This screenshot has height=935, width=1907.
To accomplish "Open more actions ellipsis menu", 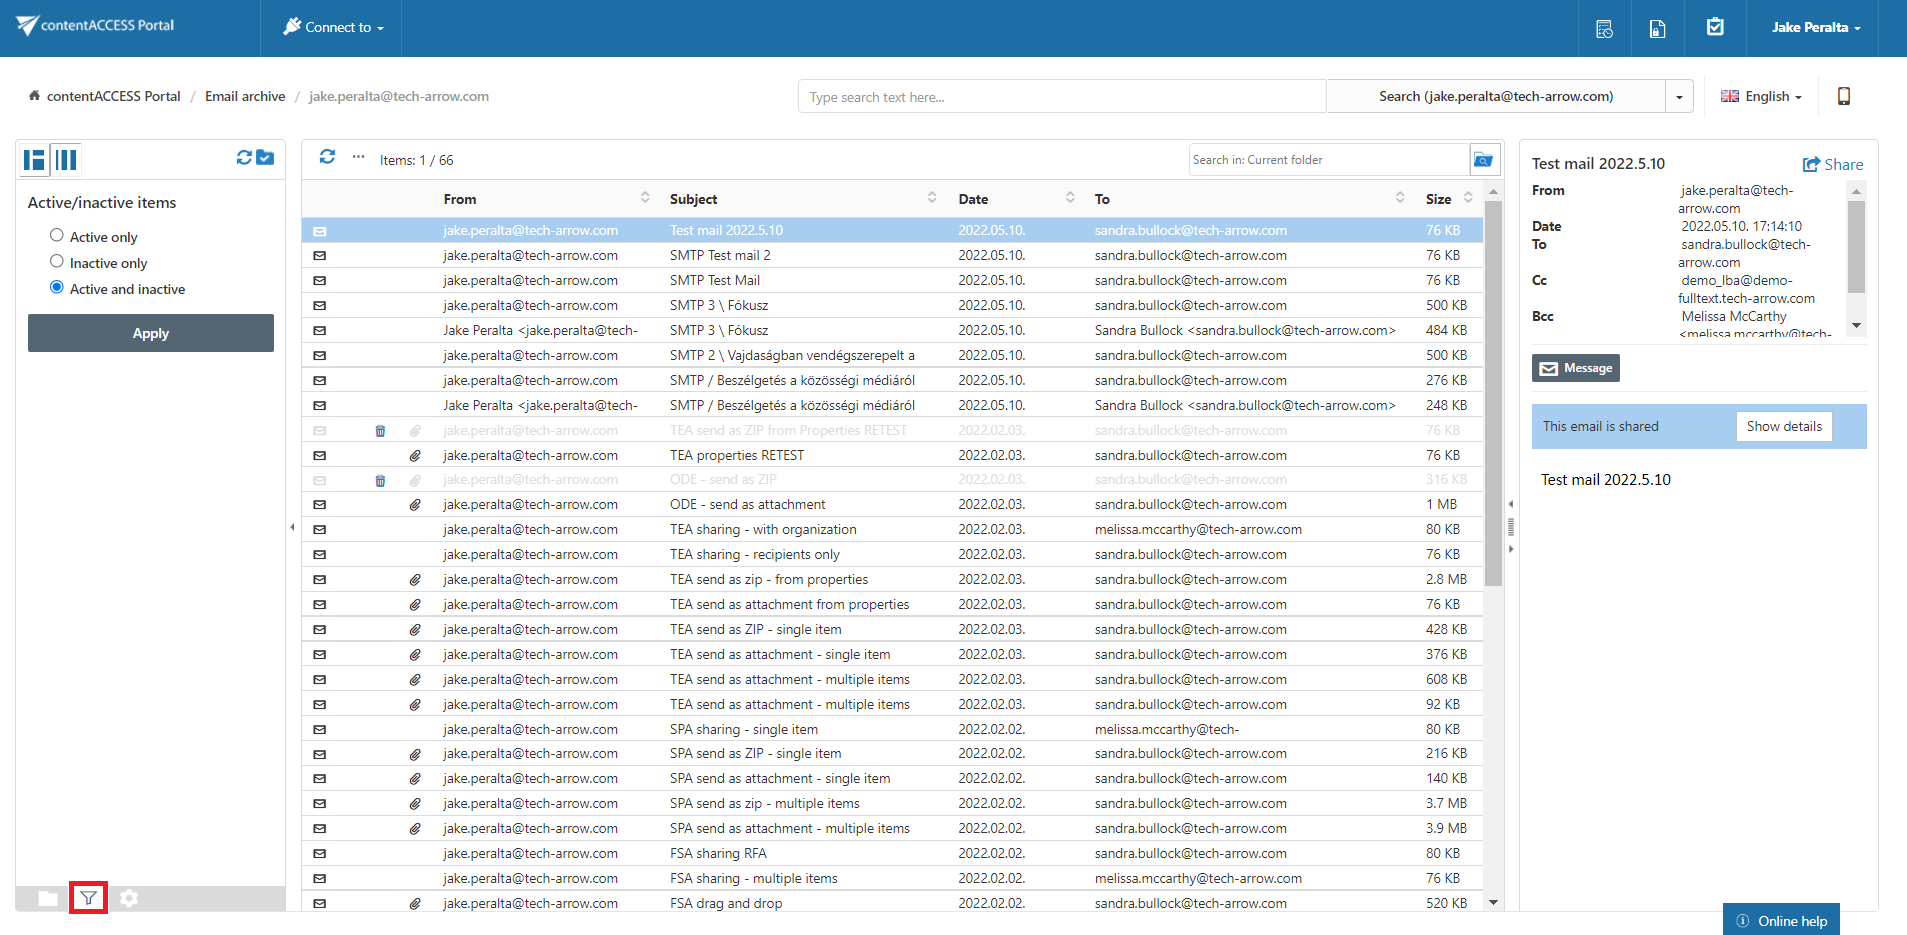I will 358,158.
